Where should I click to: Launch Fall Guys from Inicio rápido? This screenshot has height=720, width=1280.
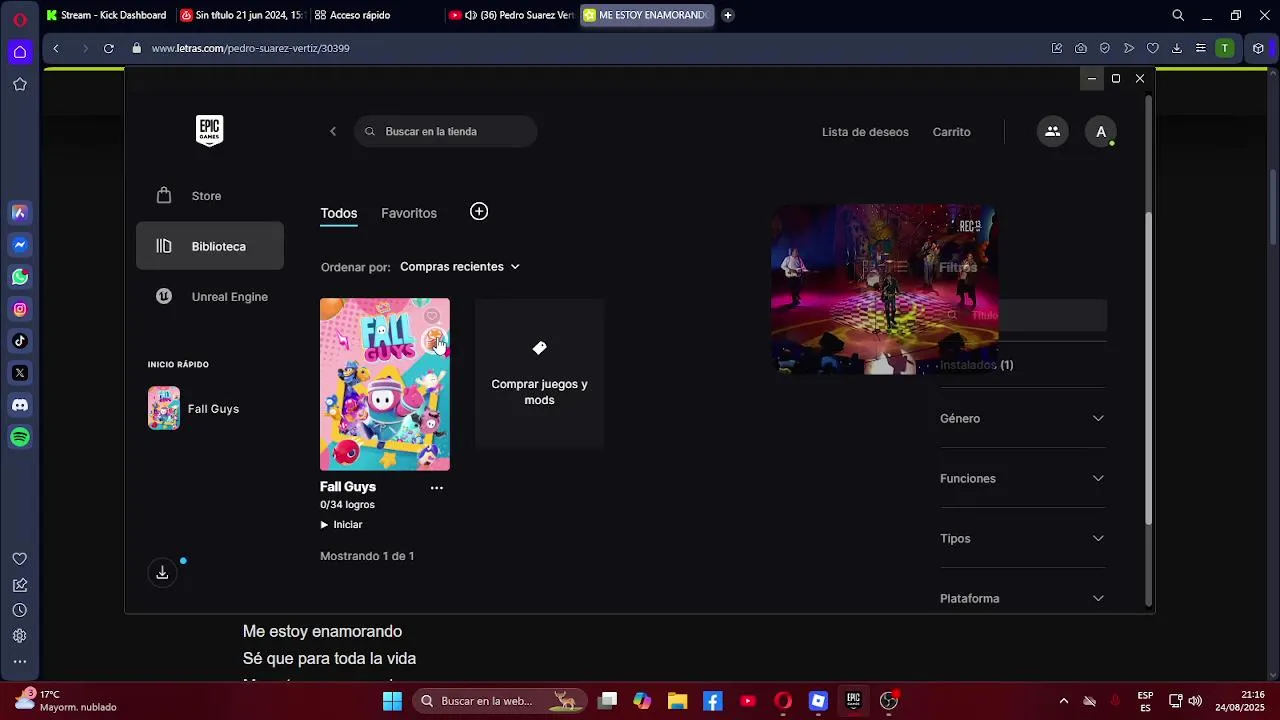tap(194, 409)
